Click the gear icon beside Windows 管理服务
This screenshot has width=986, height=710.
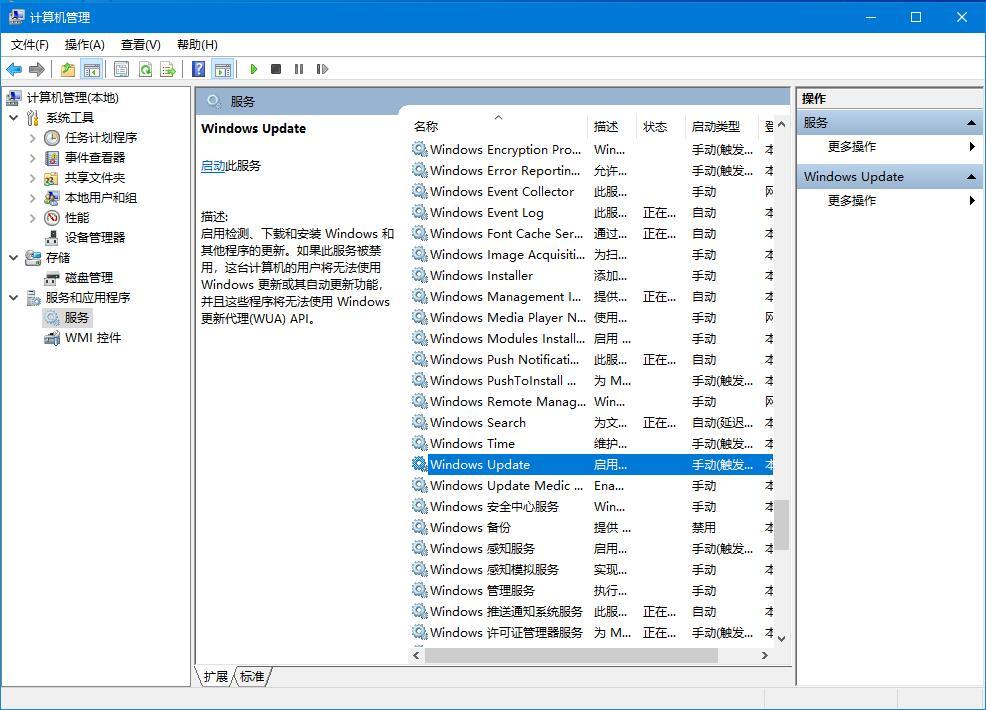(419, 591)
